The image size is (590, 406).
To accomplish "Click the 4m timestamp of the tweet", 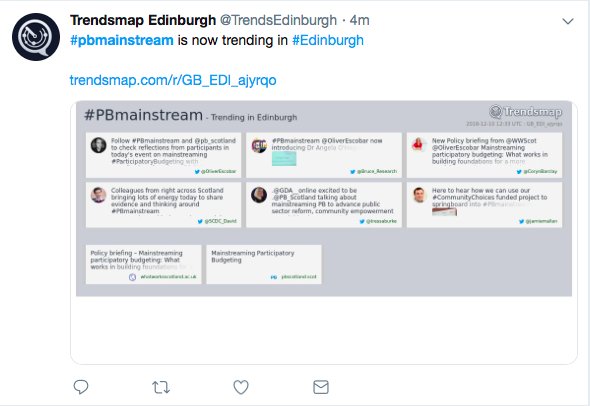I will (359, 20).
